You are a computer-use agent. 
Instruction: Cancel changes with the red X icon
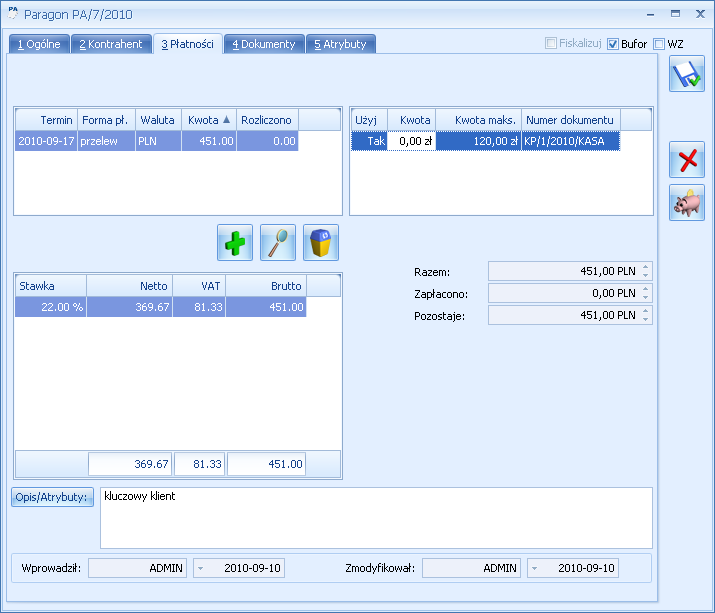pyautogui.click(x=687, y=160)
